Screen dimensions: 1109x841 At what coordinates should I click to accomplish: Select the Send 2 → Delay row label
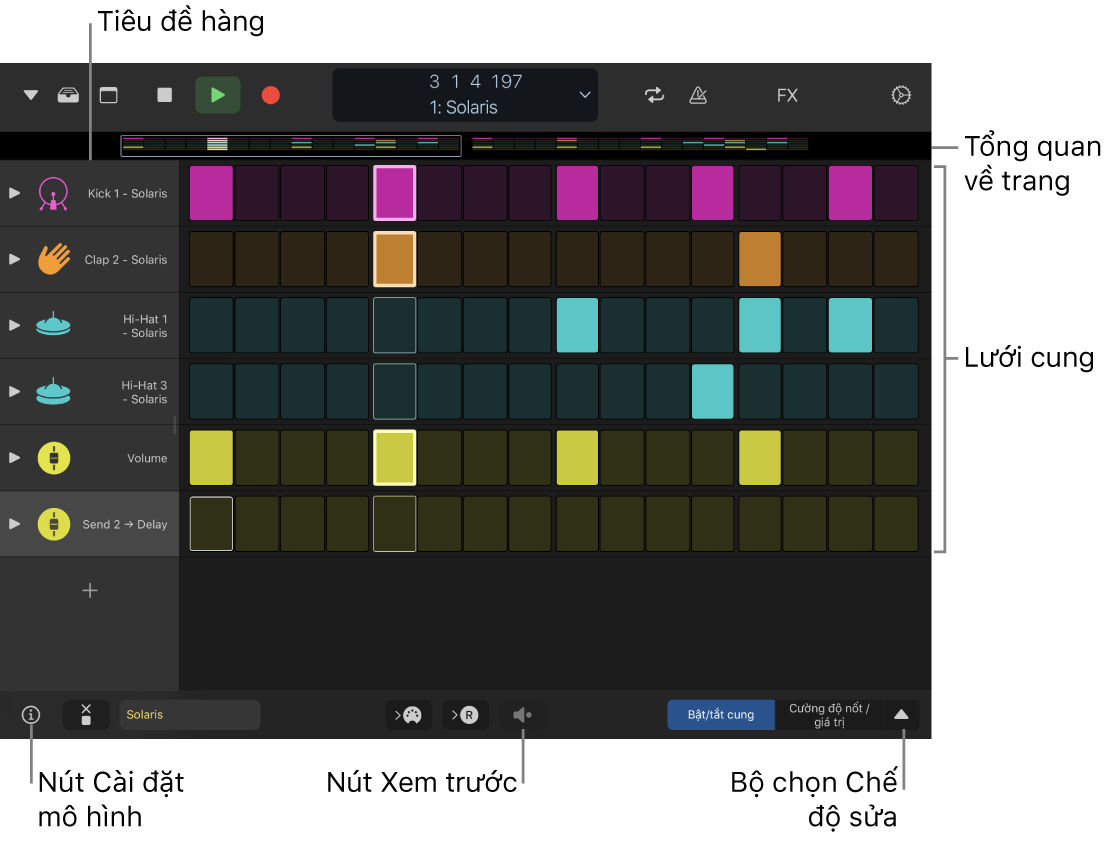click(124, 524)
